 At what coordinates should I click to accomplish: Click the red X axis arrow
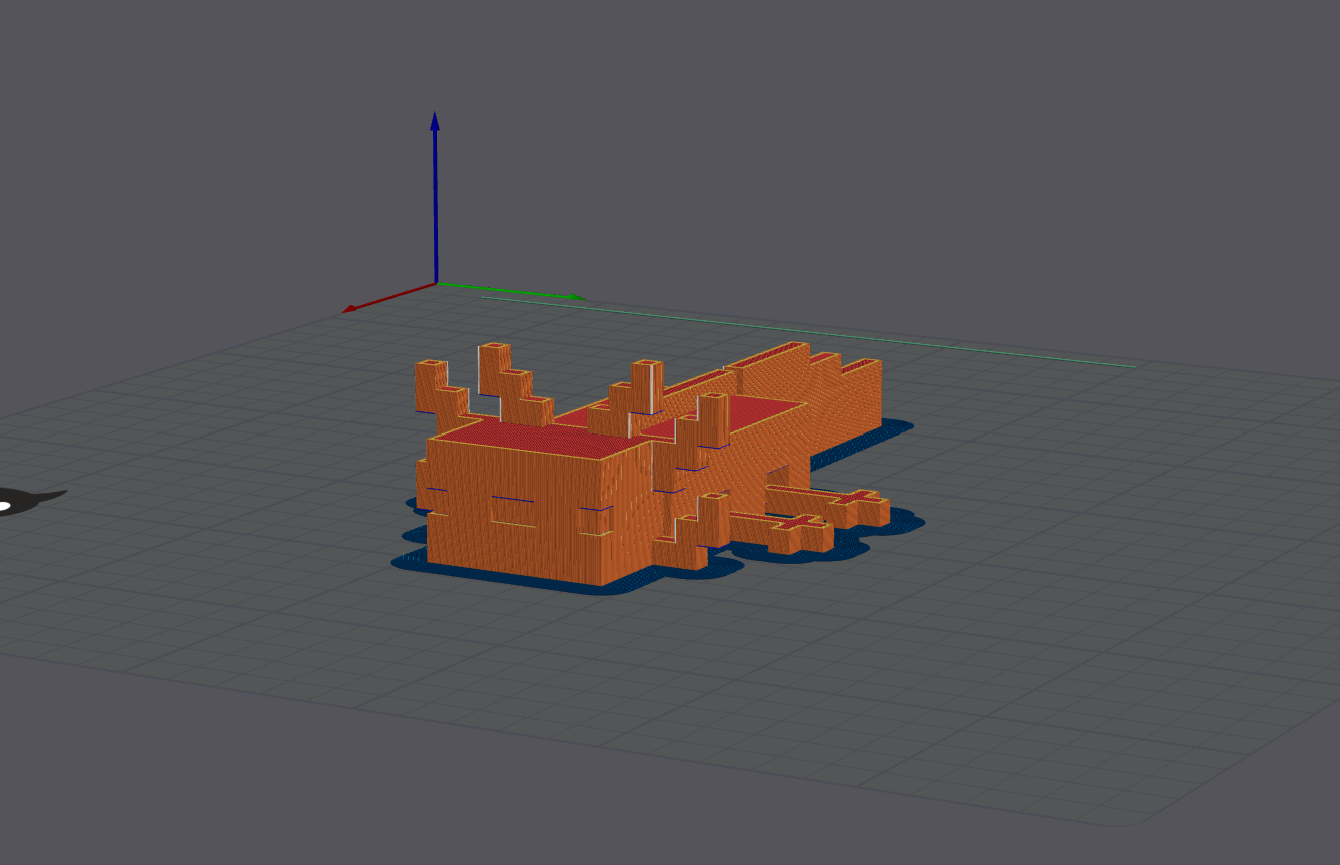389,298
